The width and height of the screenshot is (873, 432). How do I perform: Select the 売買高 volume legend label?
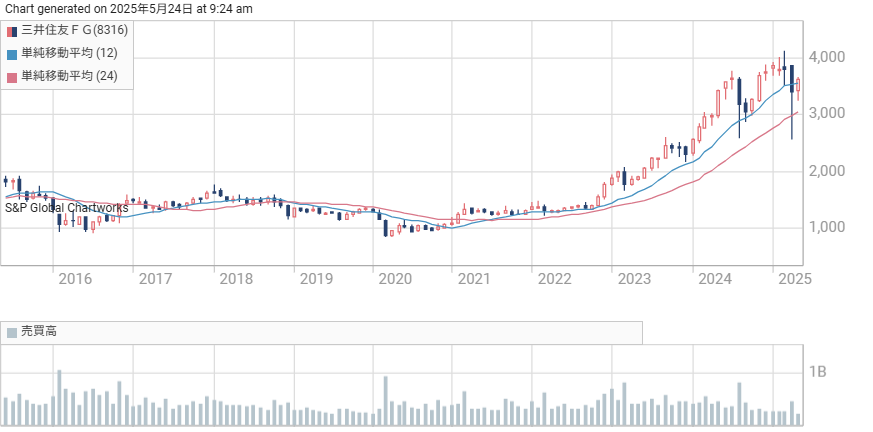point(38,332)
